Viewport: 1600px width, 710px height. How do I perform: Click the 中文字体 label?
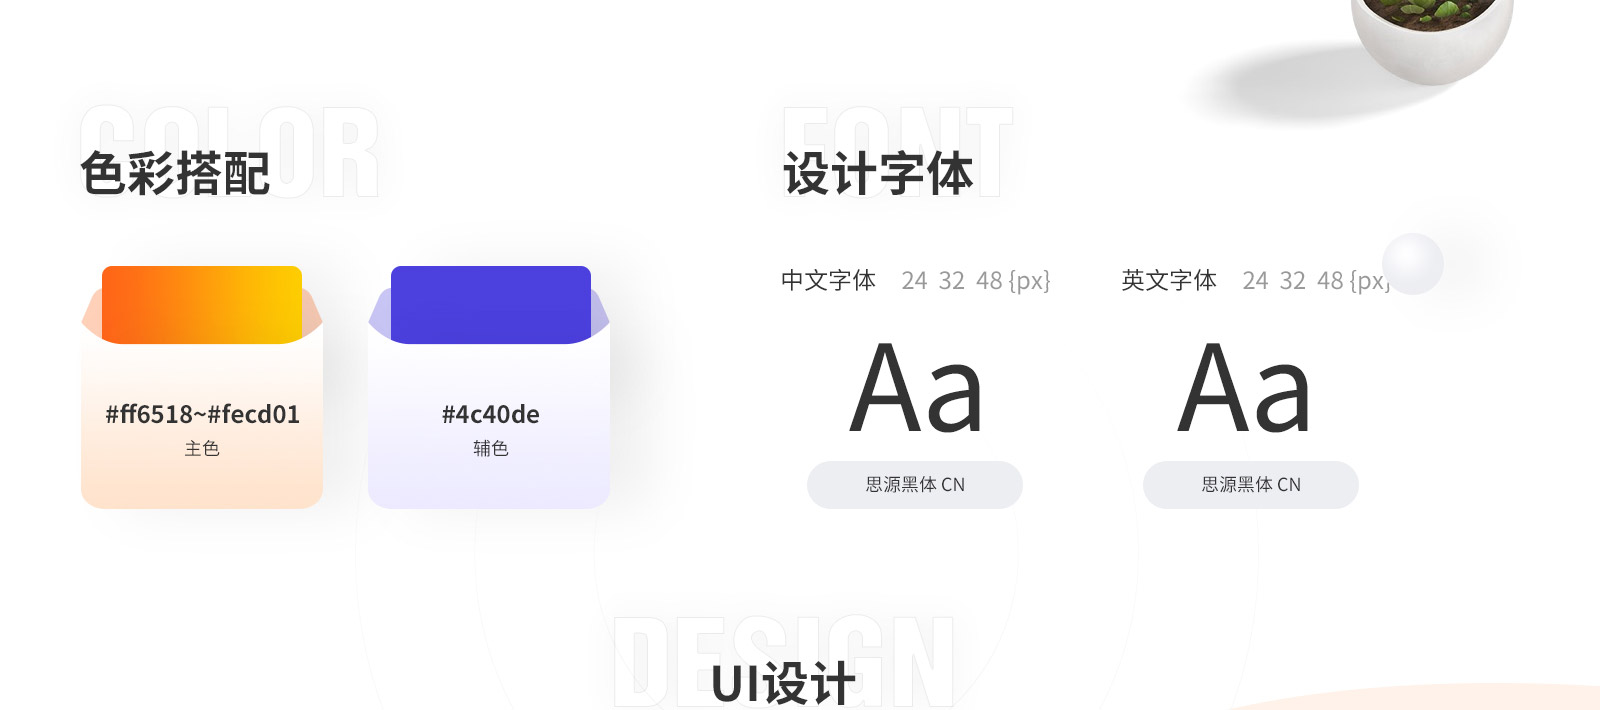(x=829, y=280)
